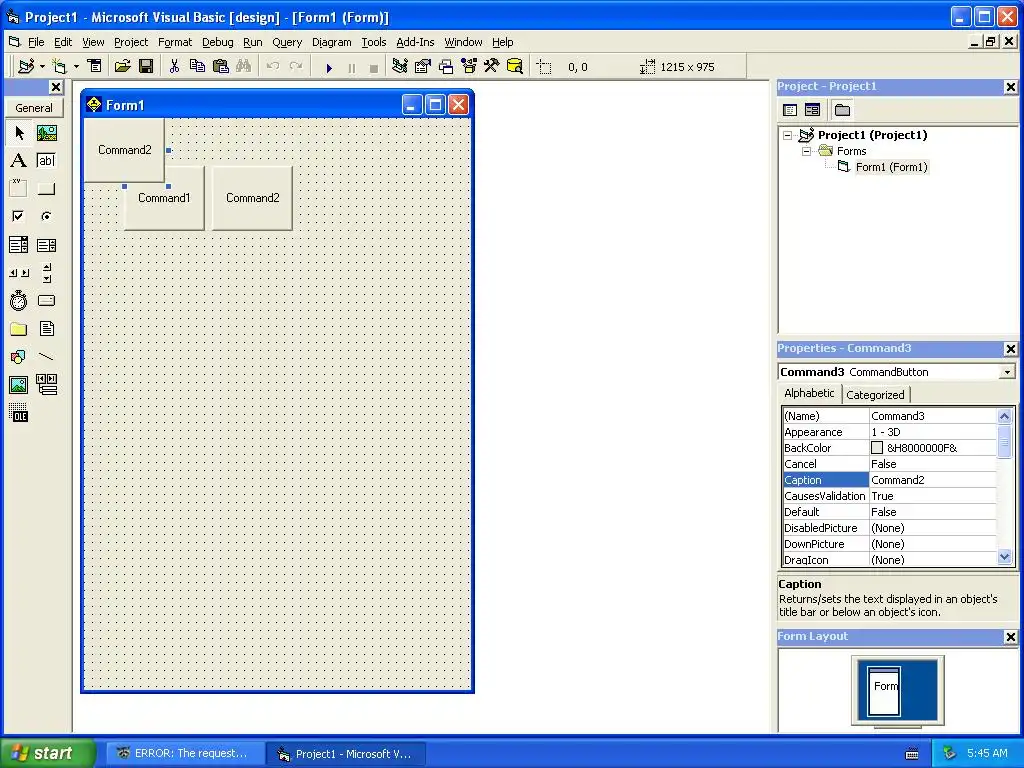Collapse the Project1 (Project1) tree node
This screenshot has width=1024, height=768.
[x=788, y=135]
